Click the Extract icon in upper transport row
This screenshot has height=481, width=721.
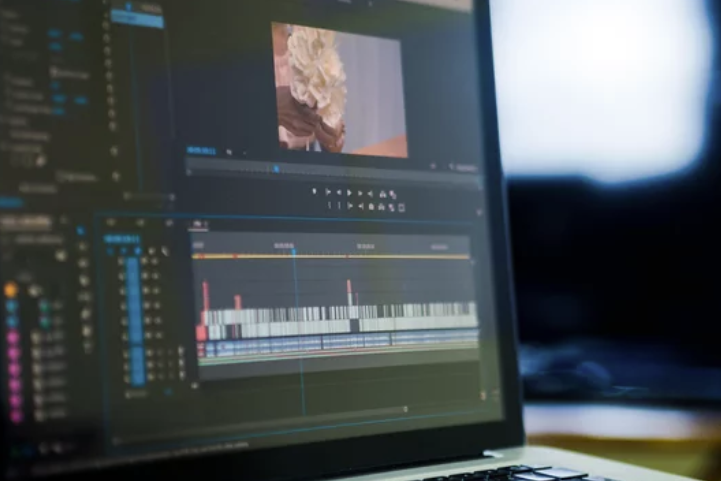[393, 193]
